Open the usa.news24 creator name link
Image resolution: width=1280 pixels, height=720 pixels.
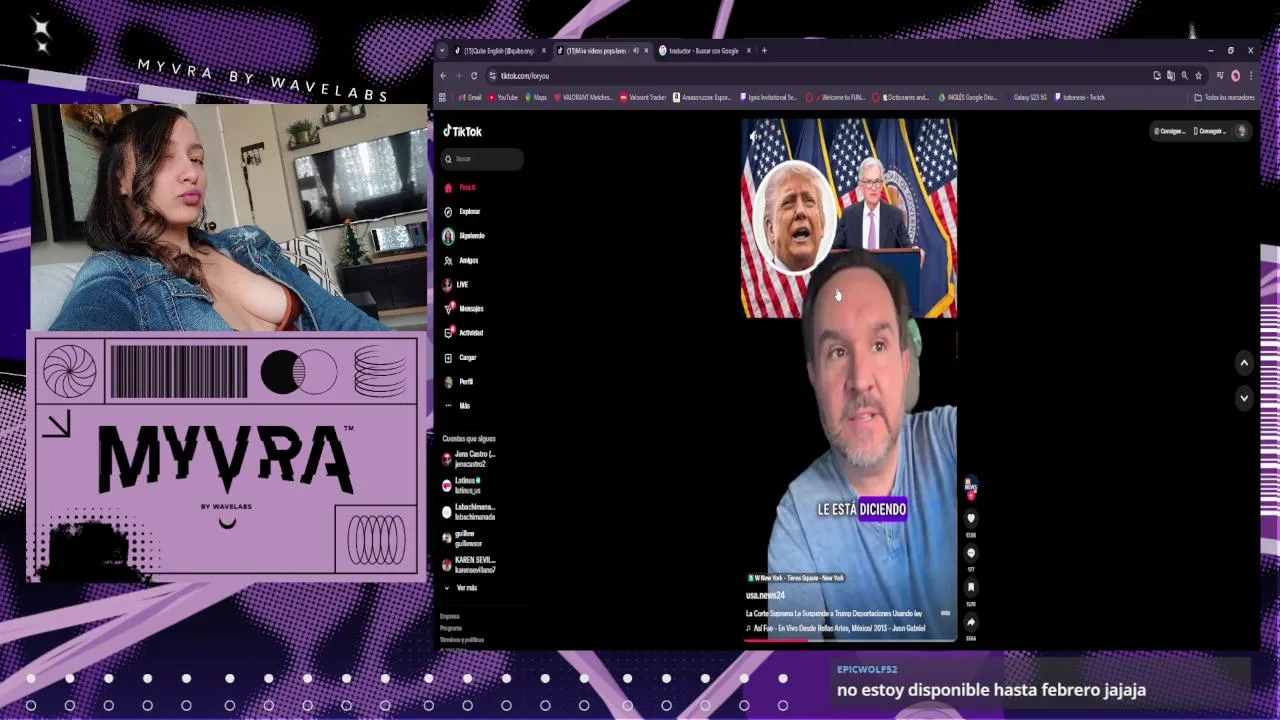coord(765,595)
